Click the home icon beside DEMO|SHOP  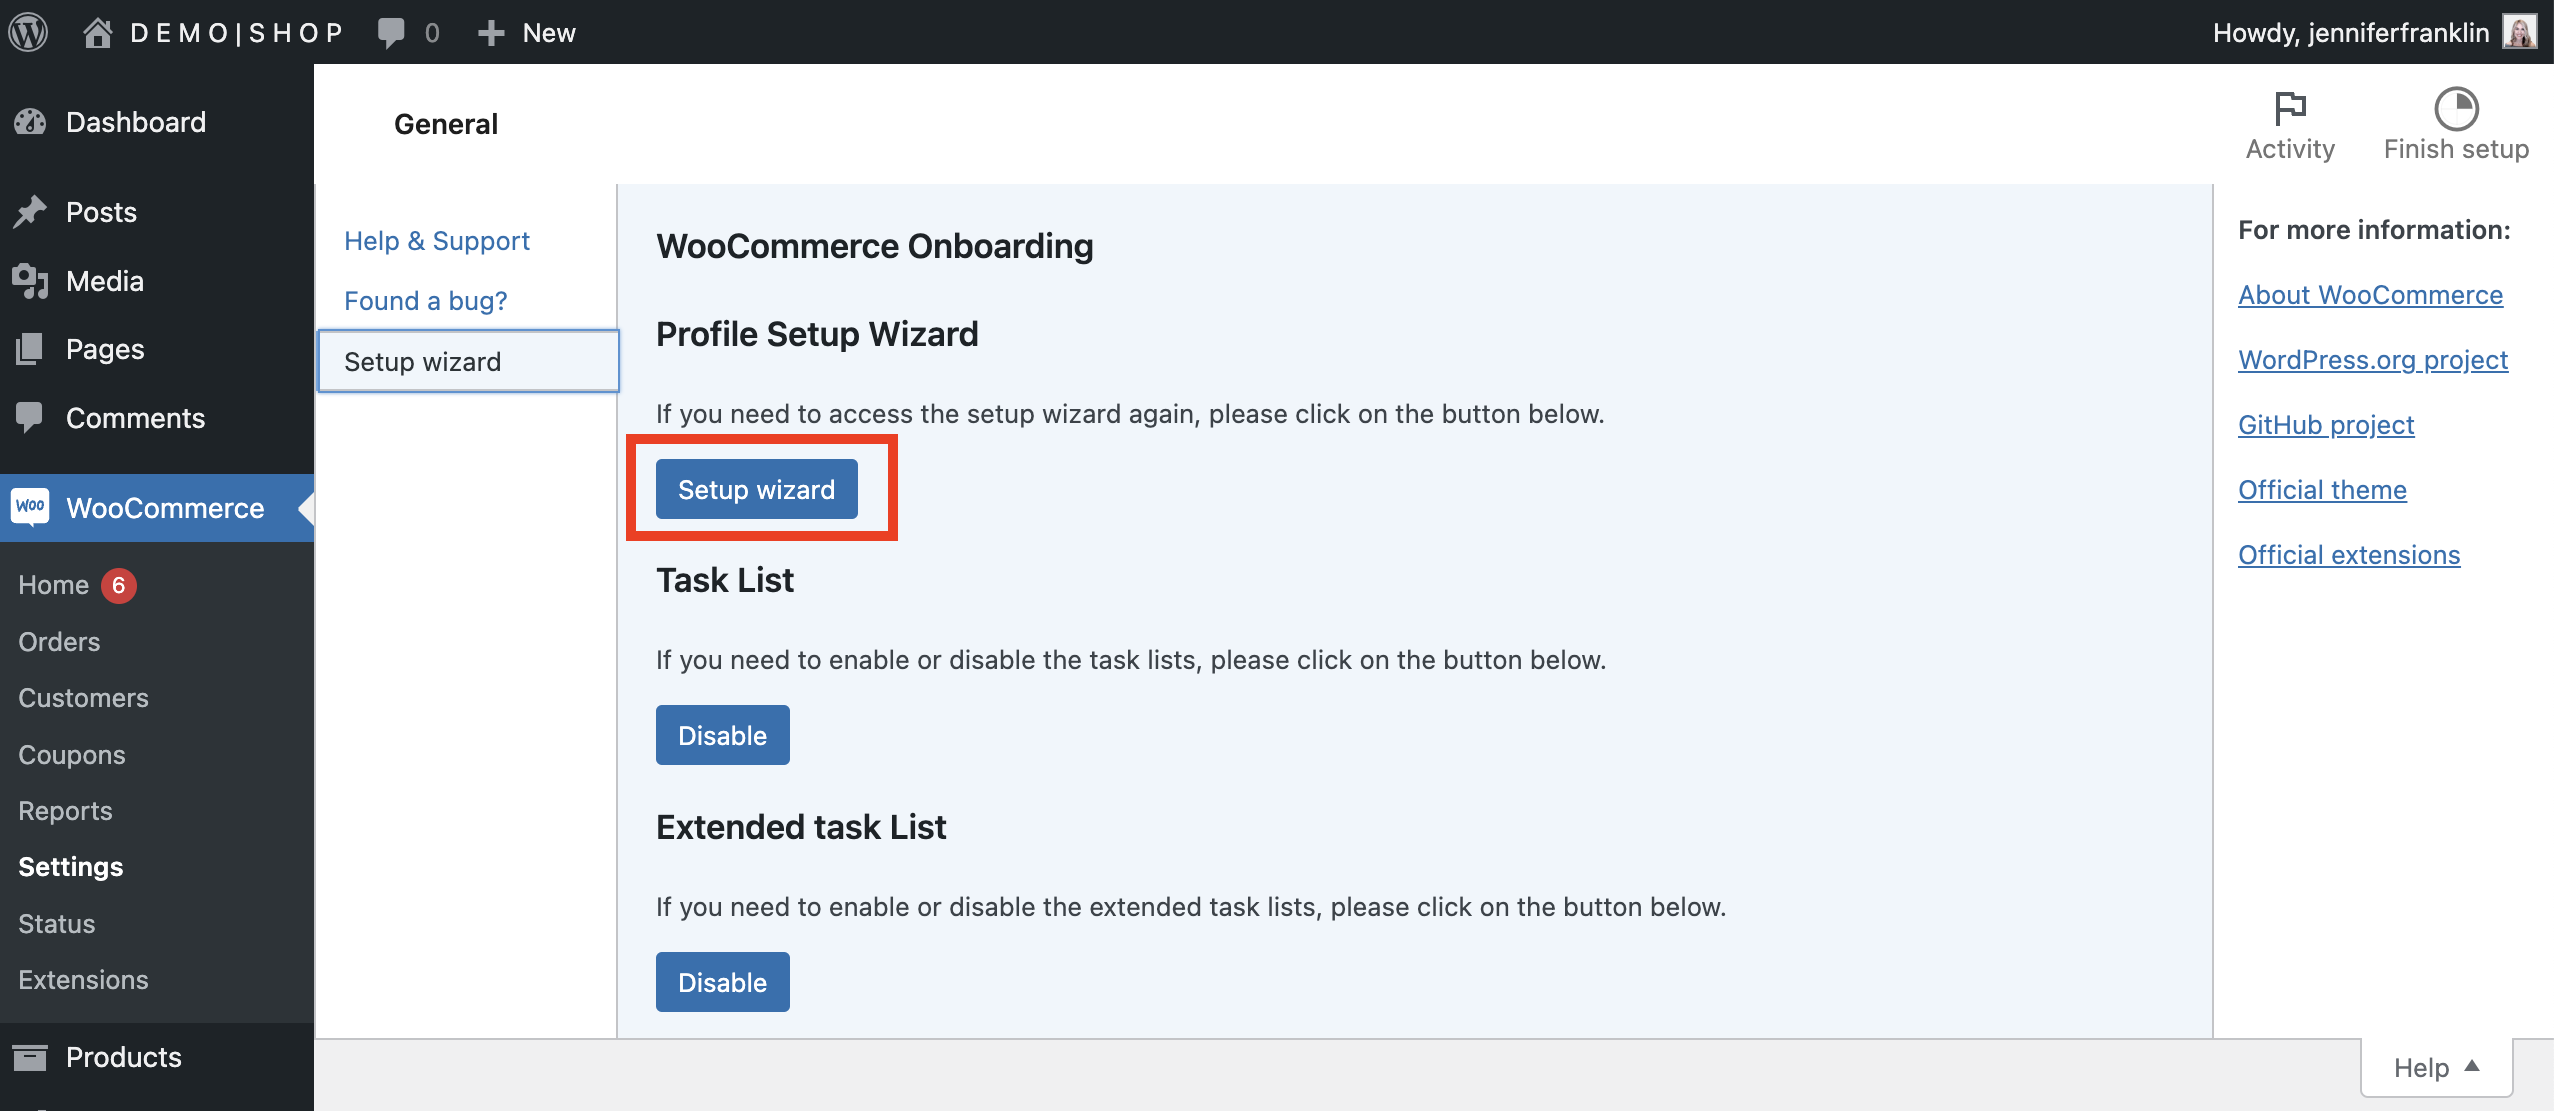(97, 33)
